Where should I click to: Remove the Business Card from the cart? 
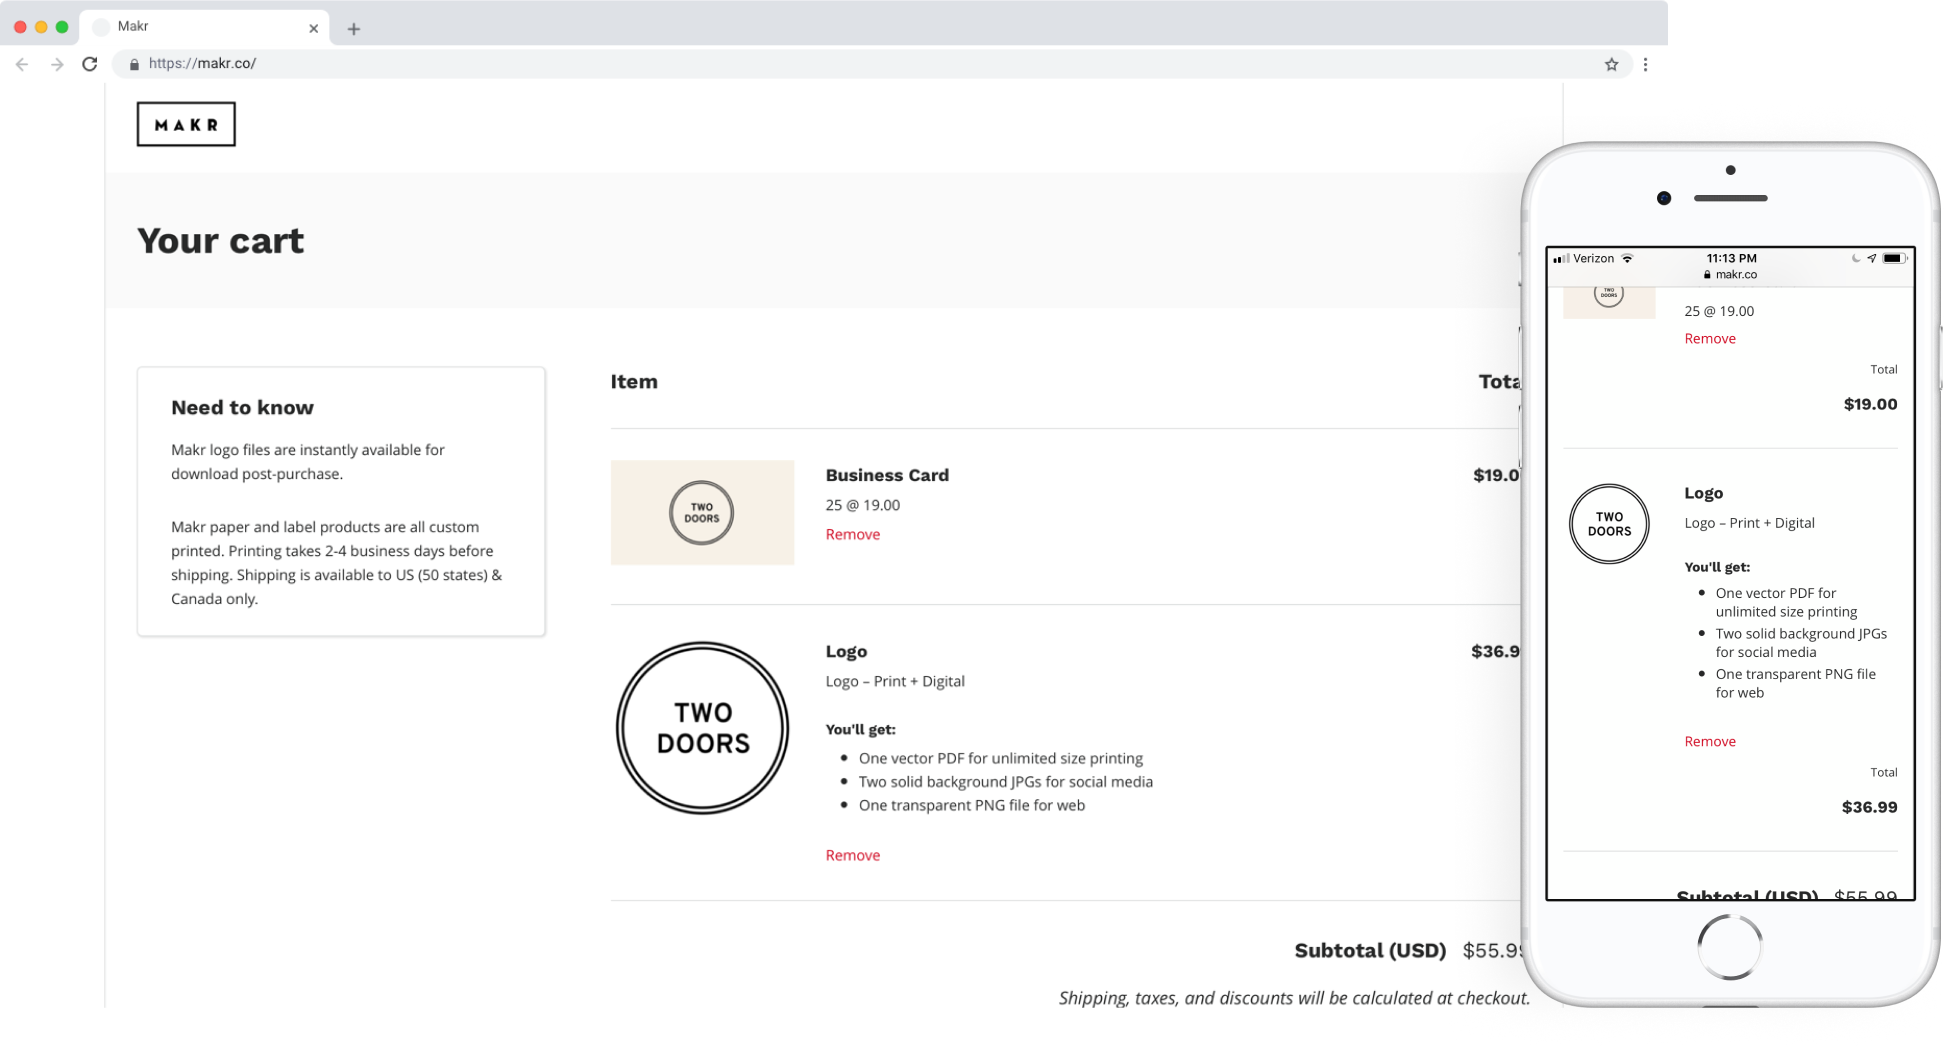click(x=852, y=534)
